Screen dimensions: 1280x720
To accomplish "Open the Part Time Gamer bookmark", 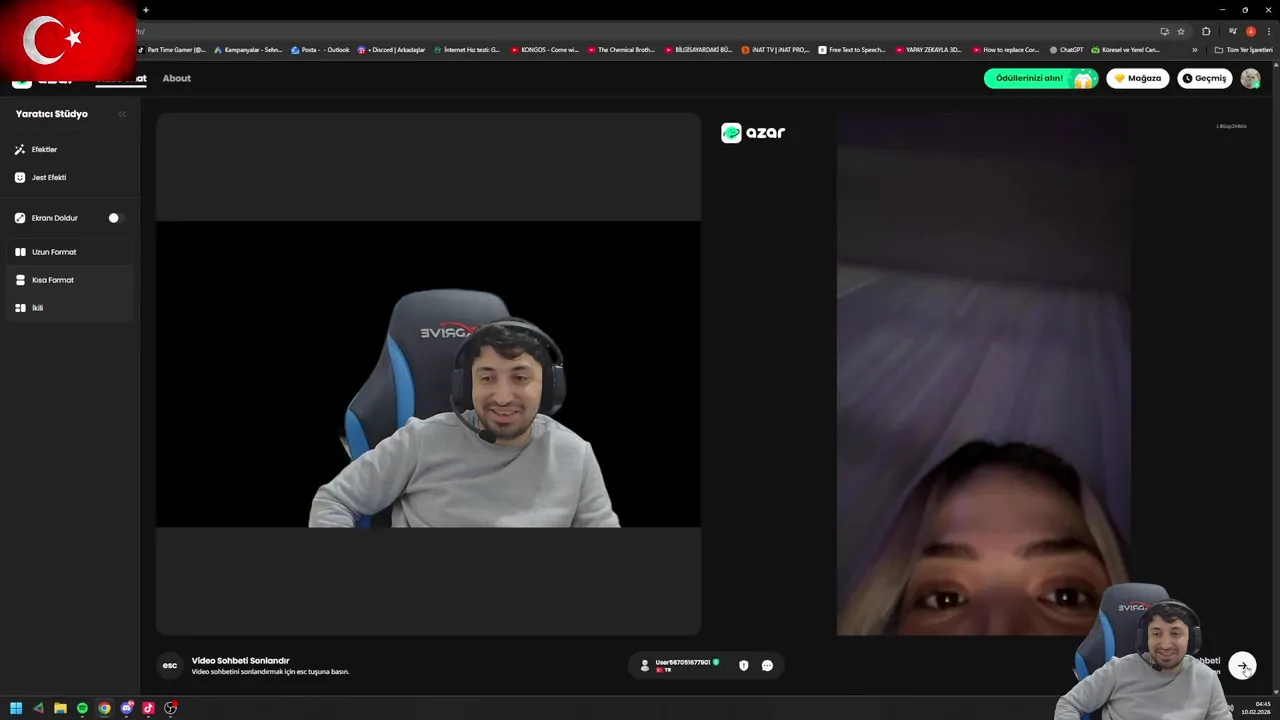I will [171, 50].
